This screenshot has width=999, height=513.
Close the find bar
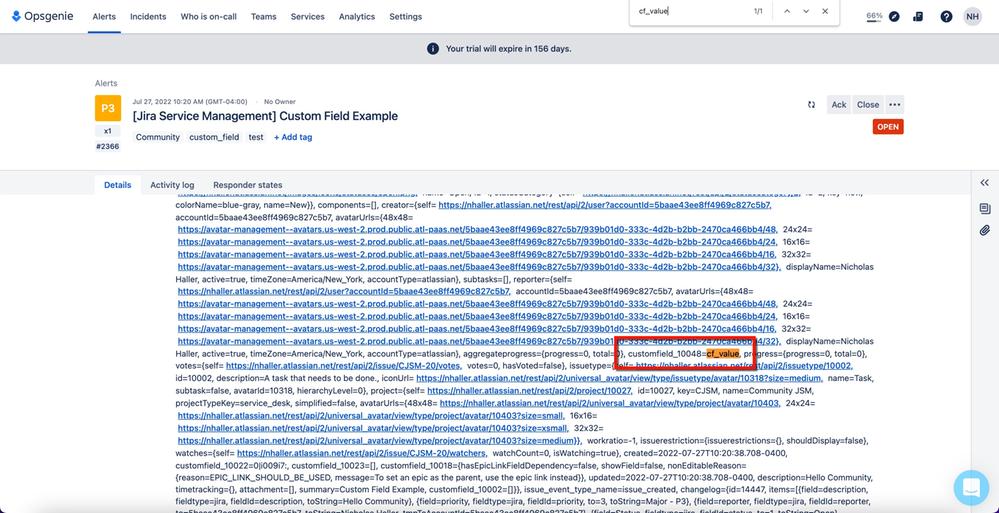click(825, 11)
